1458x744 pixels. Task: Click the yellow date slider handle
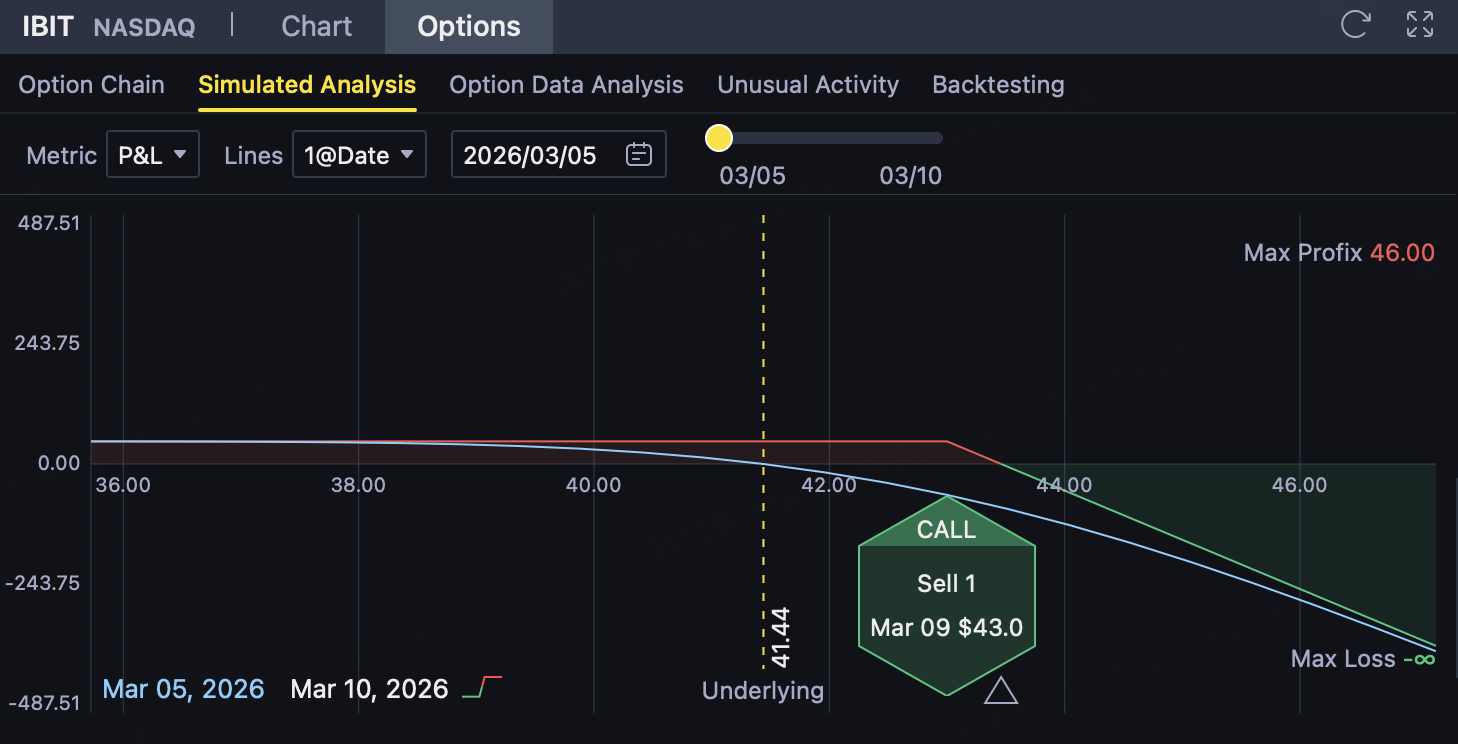coord(719,138)
